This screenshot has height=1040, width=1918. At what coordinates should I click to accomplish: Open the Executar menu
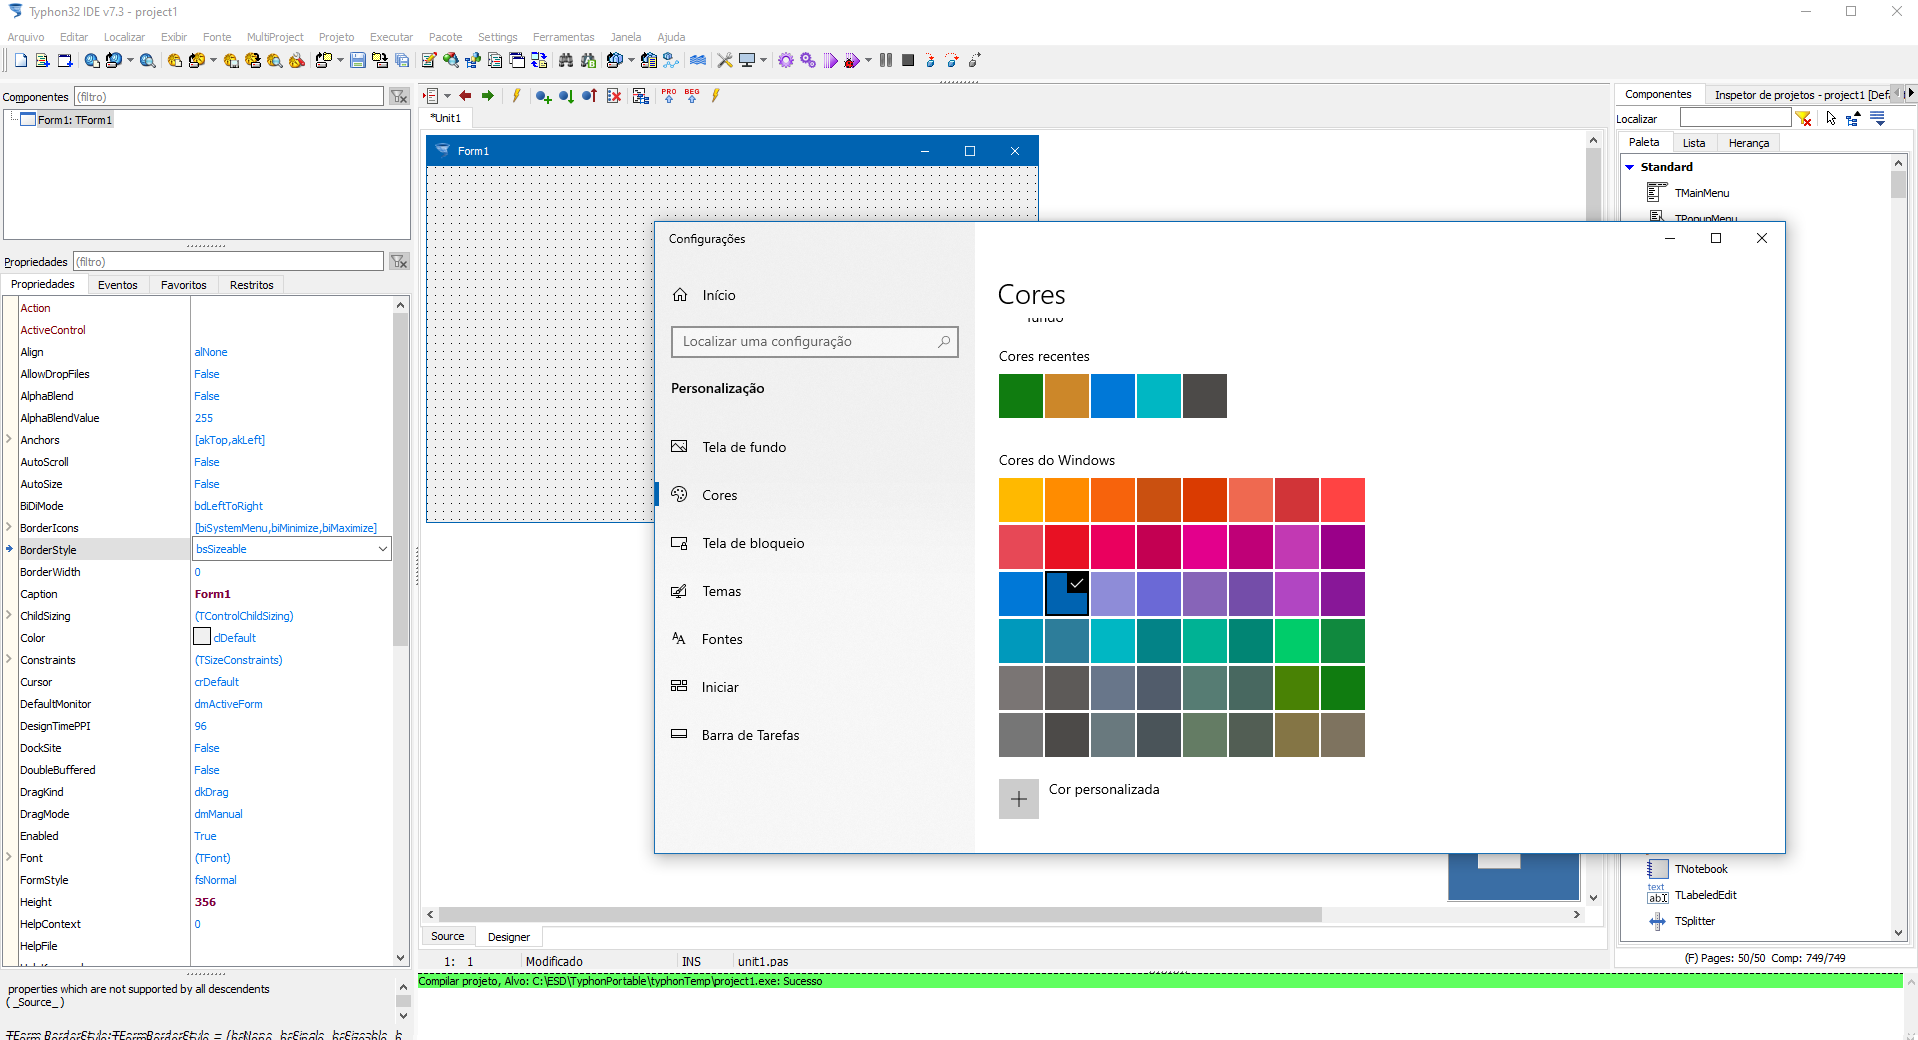click(391, 37)
